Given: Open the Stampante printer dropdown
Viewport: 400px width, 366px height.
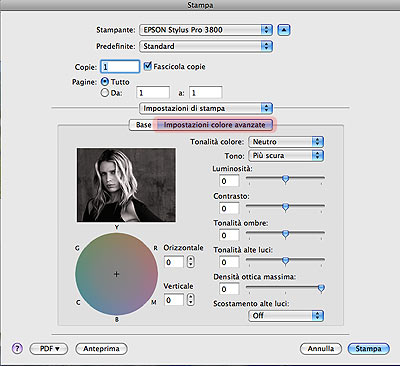Looking at the screenshot, I should (206, 30).
